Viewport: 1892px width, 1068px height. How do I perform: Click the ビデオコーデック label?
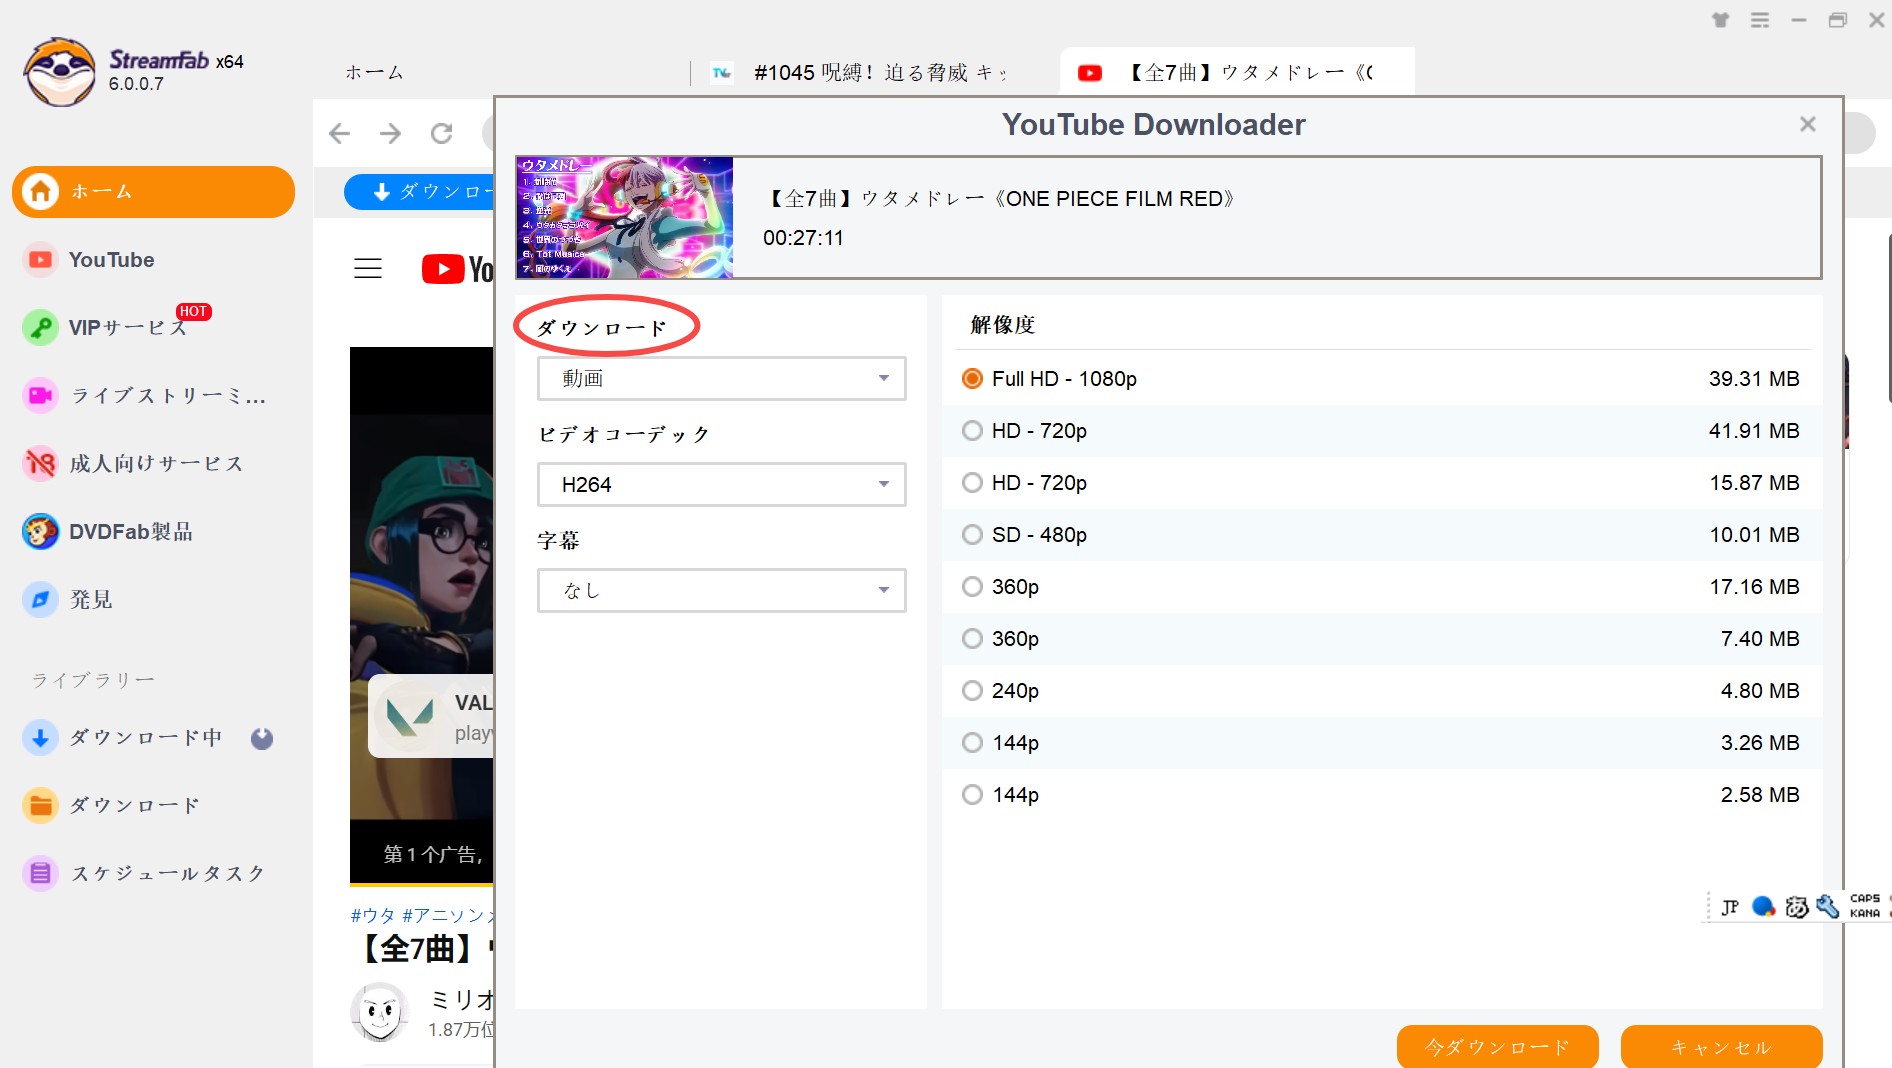[624, 434]
